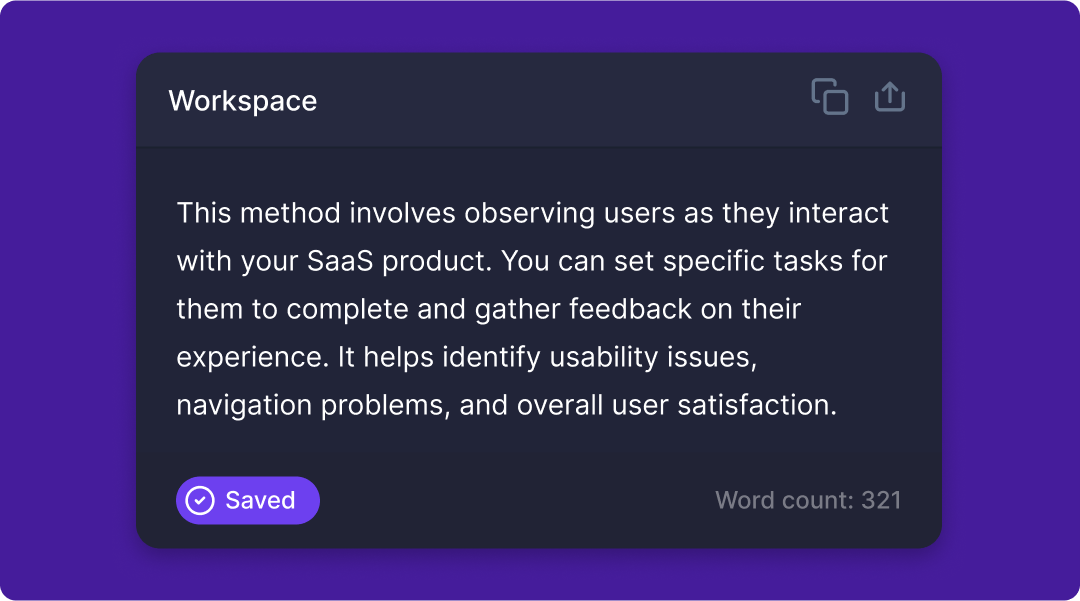The height and width of the screenshot is (601, 1080).
Task: Click the word "SaaS" in the paragraph
Action: (x=340, y=261)
